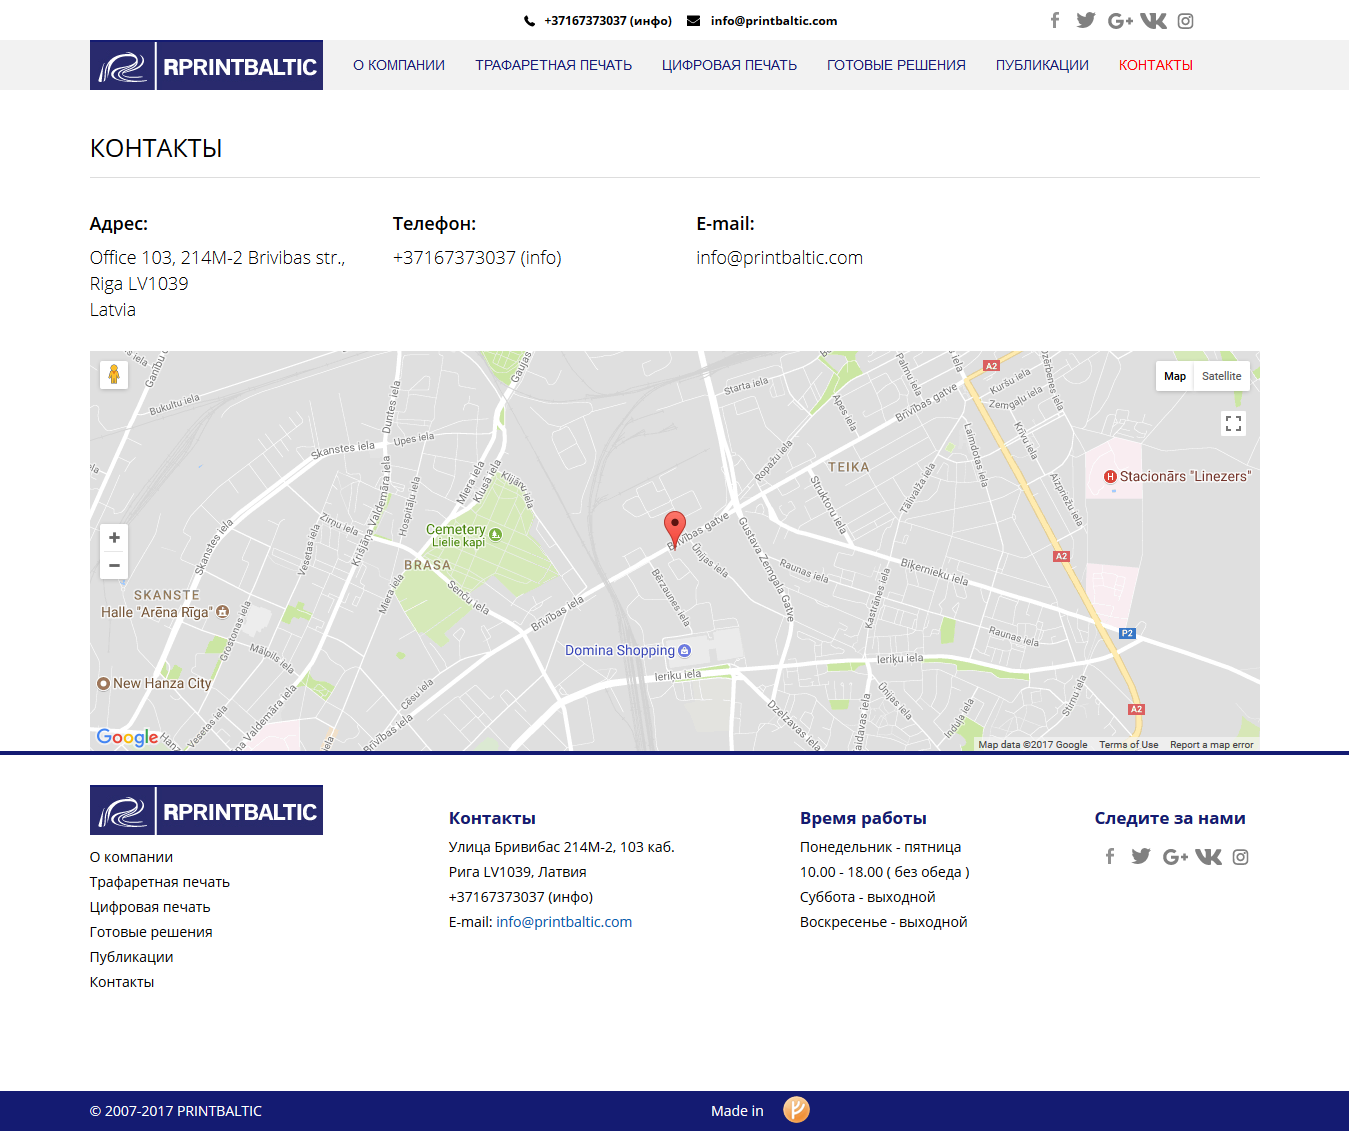Open footer link Готовые решения
The image size is (1349, 1131).
click(x=151, y=932)
